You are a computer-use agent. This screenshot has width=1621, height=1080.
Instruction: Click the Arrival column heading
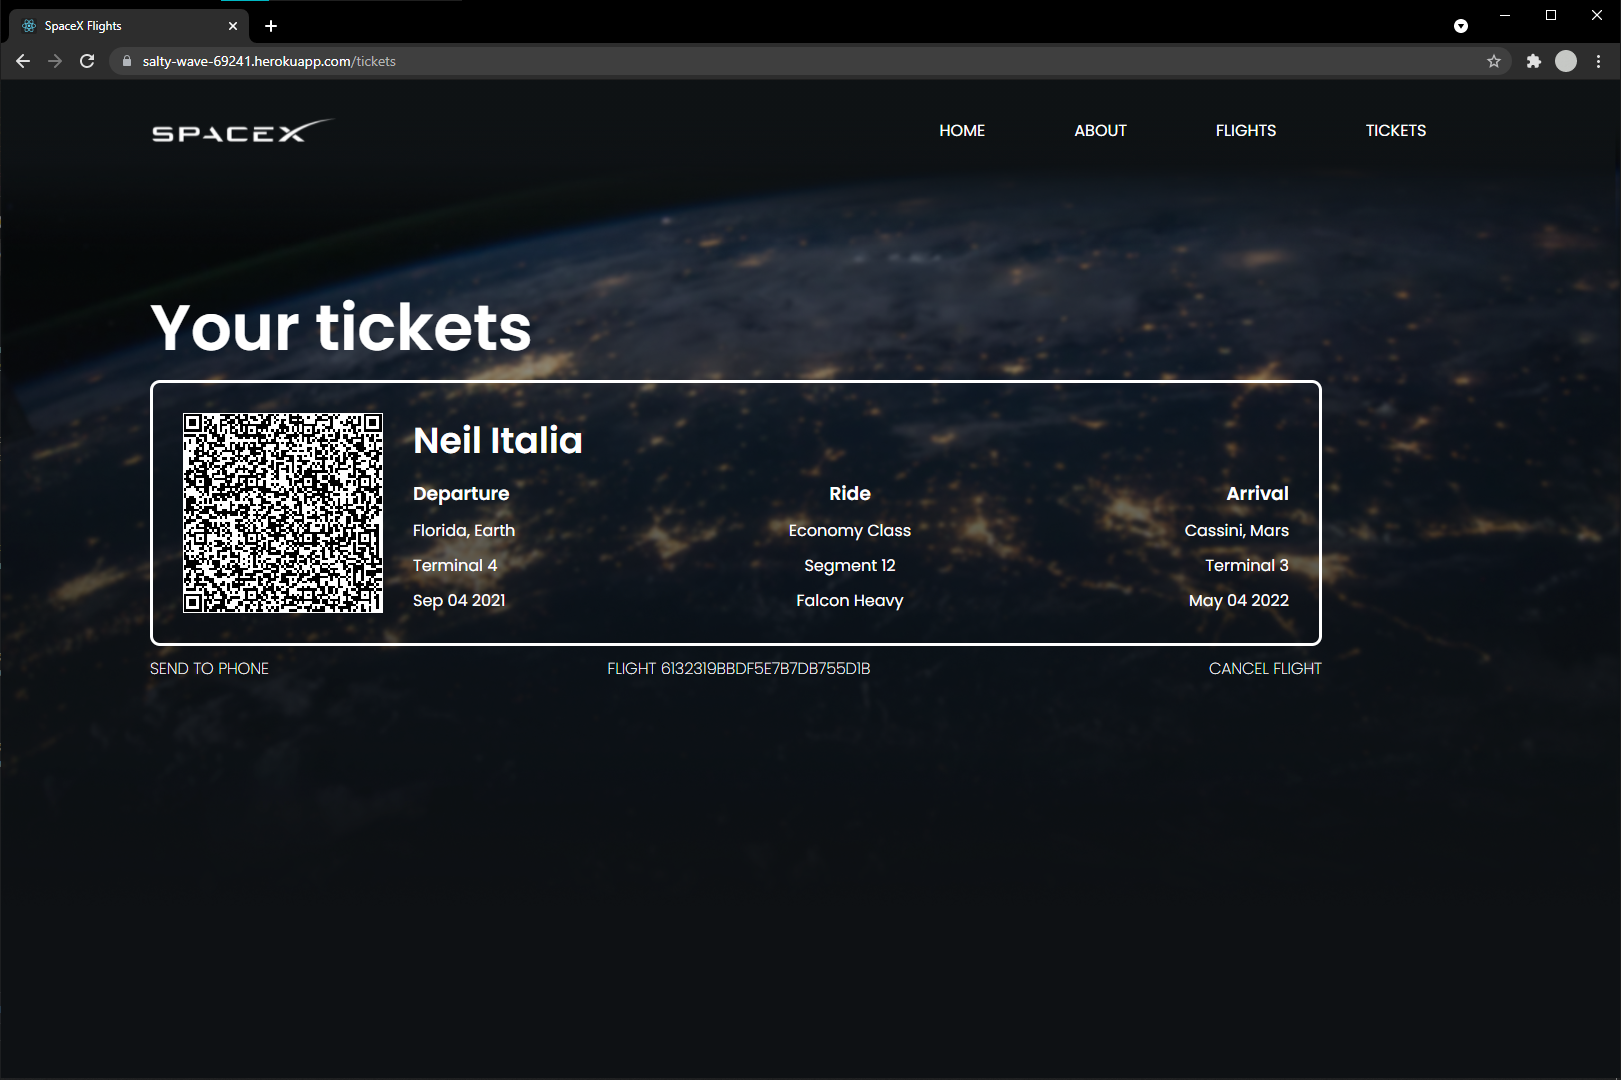(1258, 494)
